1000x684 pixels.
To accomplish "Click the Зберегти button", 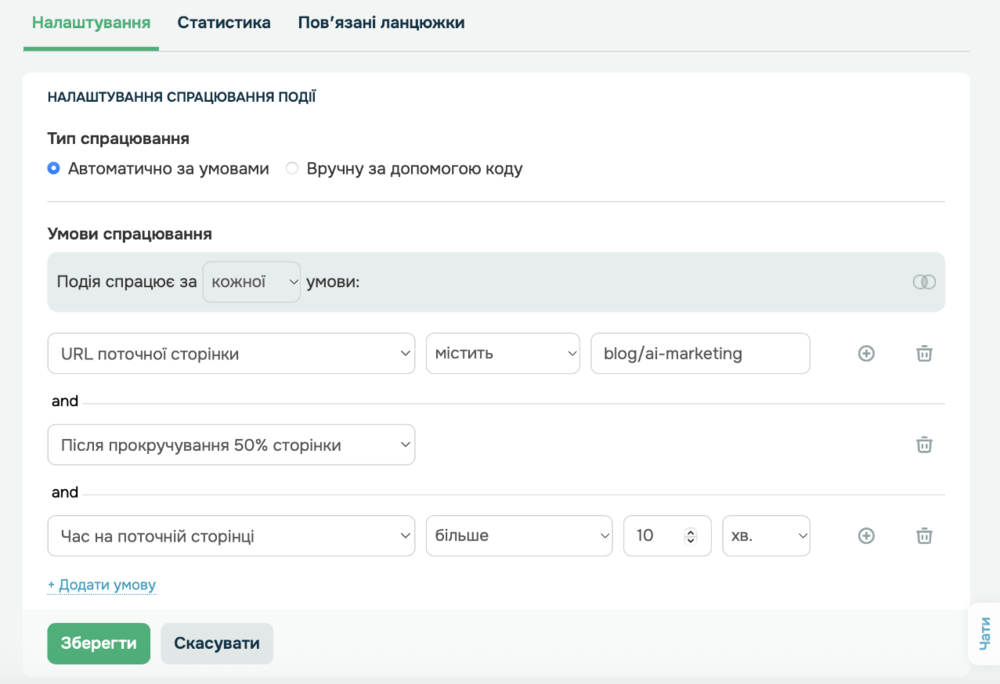I will [98, 643].
